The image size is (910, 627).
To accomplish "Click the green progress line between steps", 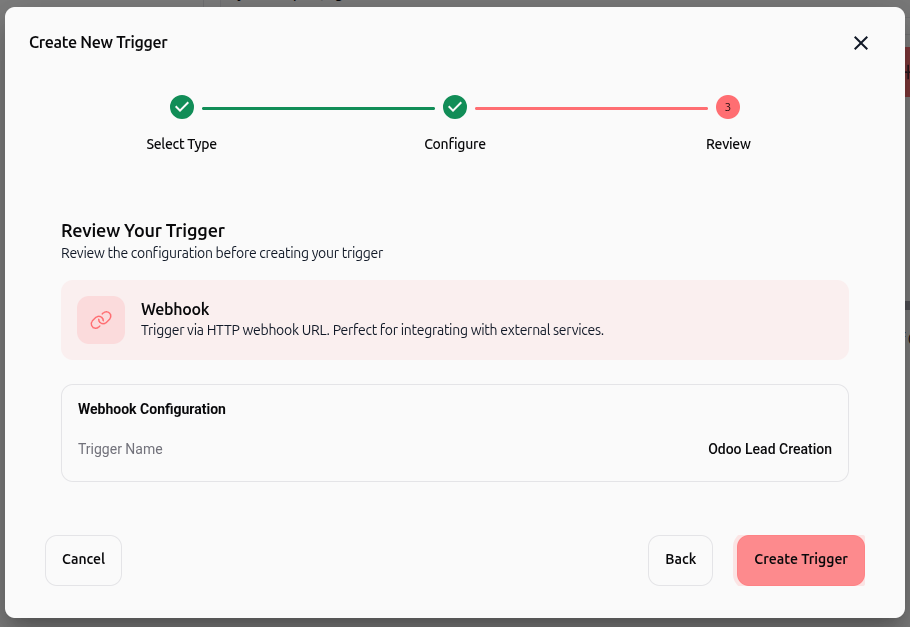I will (x=318, y=108).
